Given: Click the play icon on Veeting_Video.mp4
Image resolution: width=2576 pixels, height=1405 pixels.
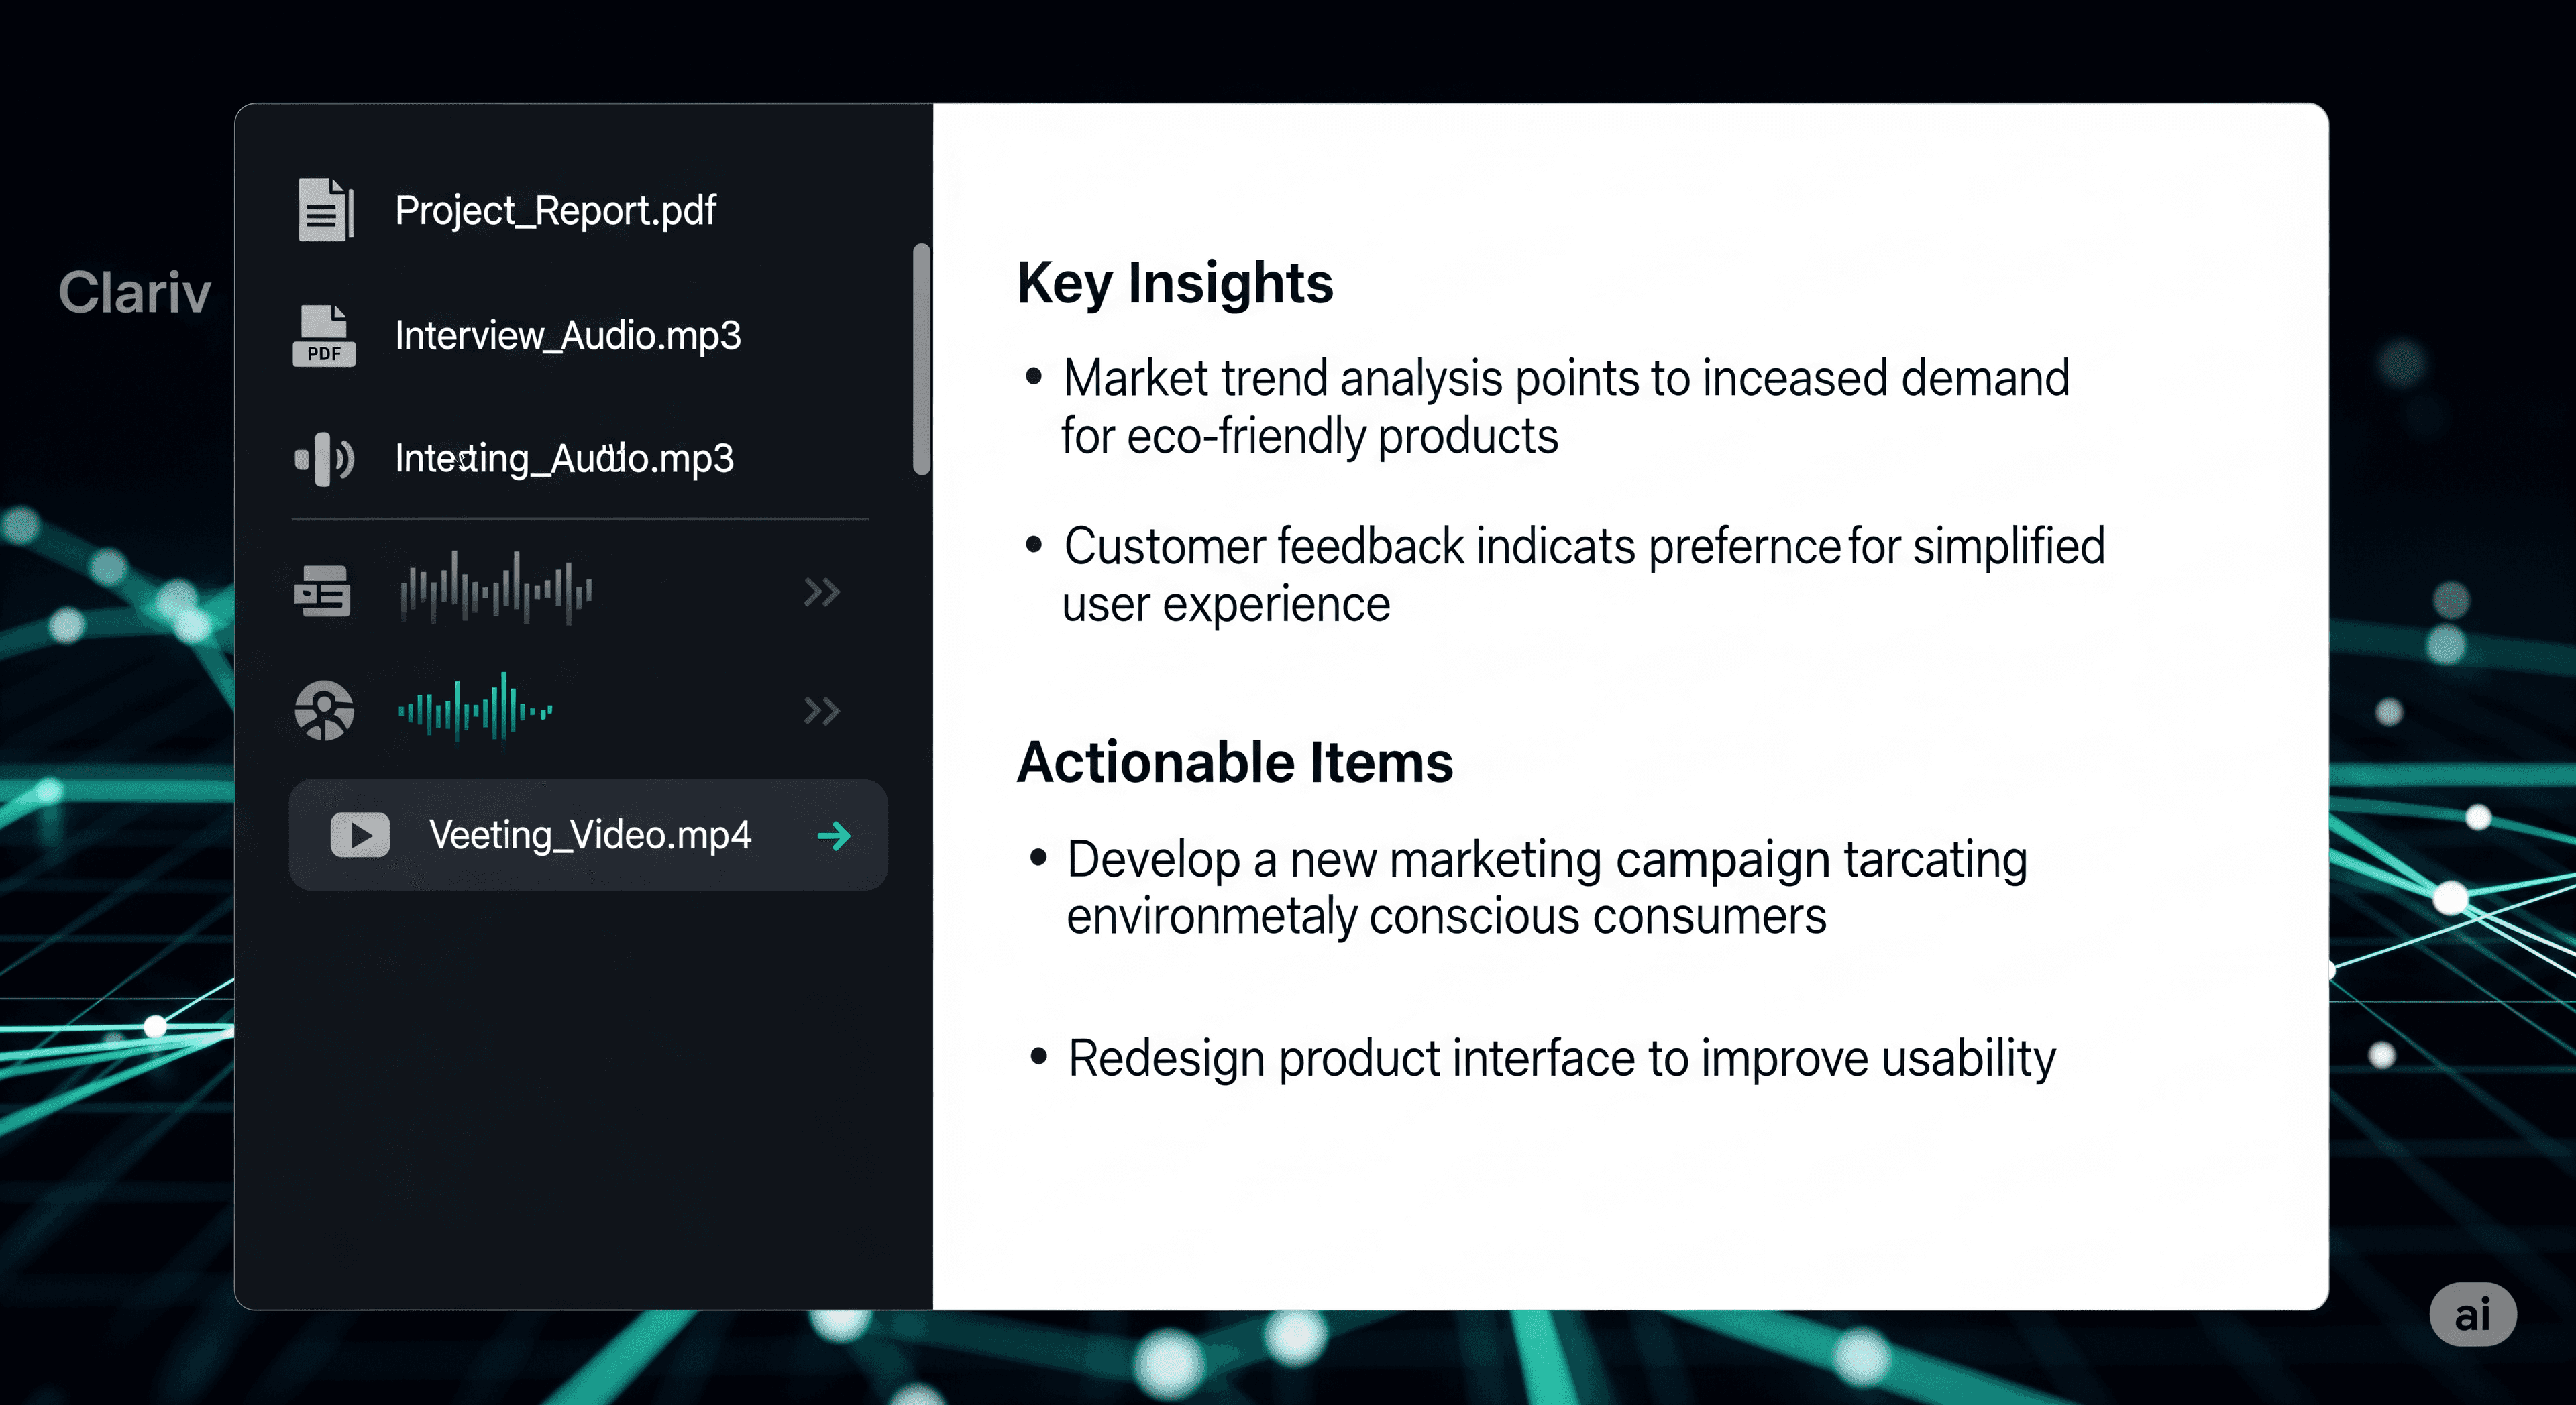Looking at the screenshot, I should coord(360,835).
